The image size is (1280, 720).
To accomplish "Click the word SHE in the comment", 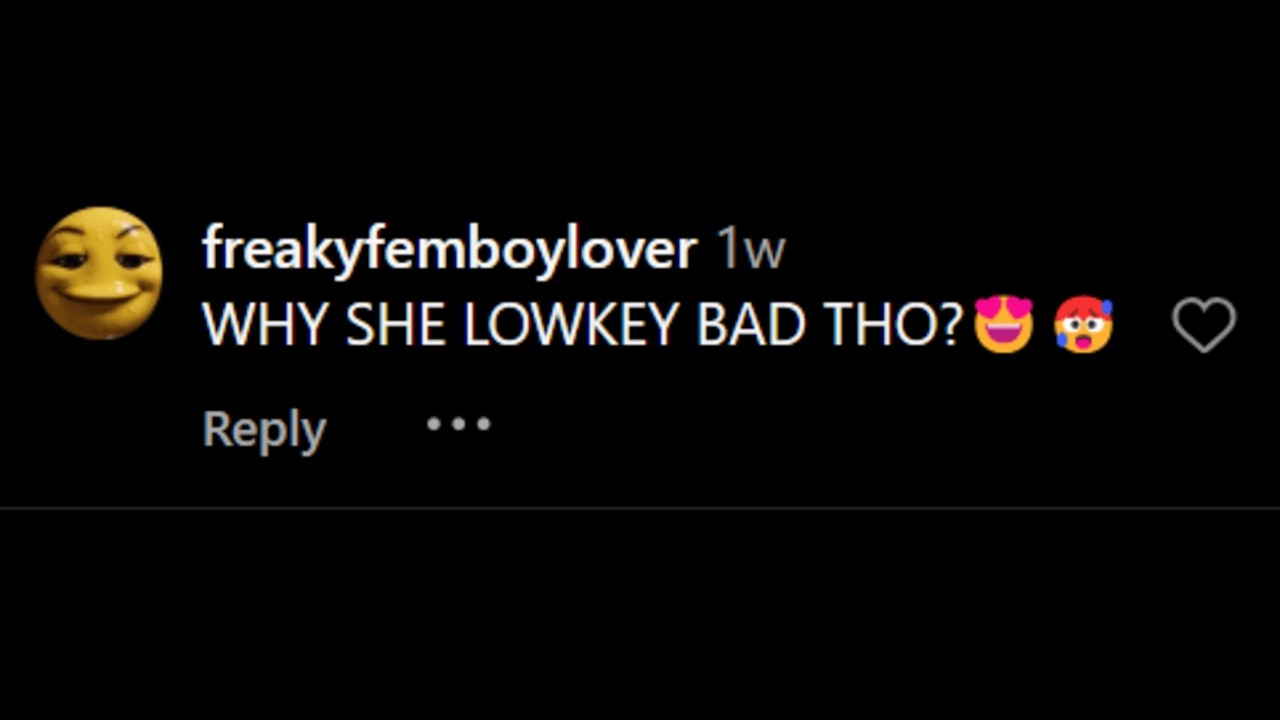I will click(x=396, y=326).
